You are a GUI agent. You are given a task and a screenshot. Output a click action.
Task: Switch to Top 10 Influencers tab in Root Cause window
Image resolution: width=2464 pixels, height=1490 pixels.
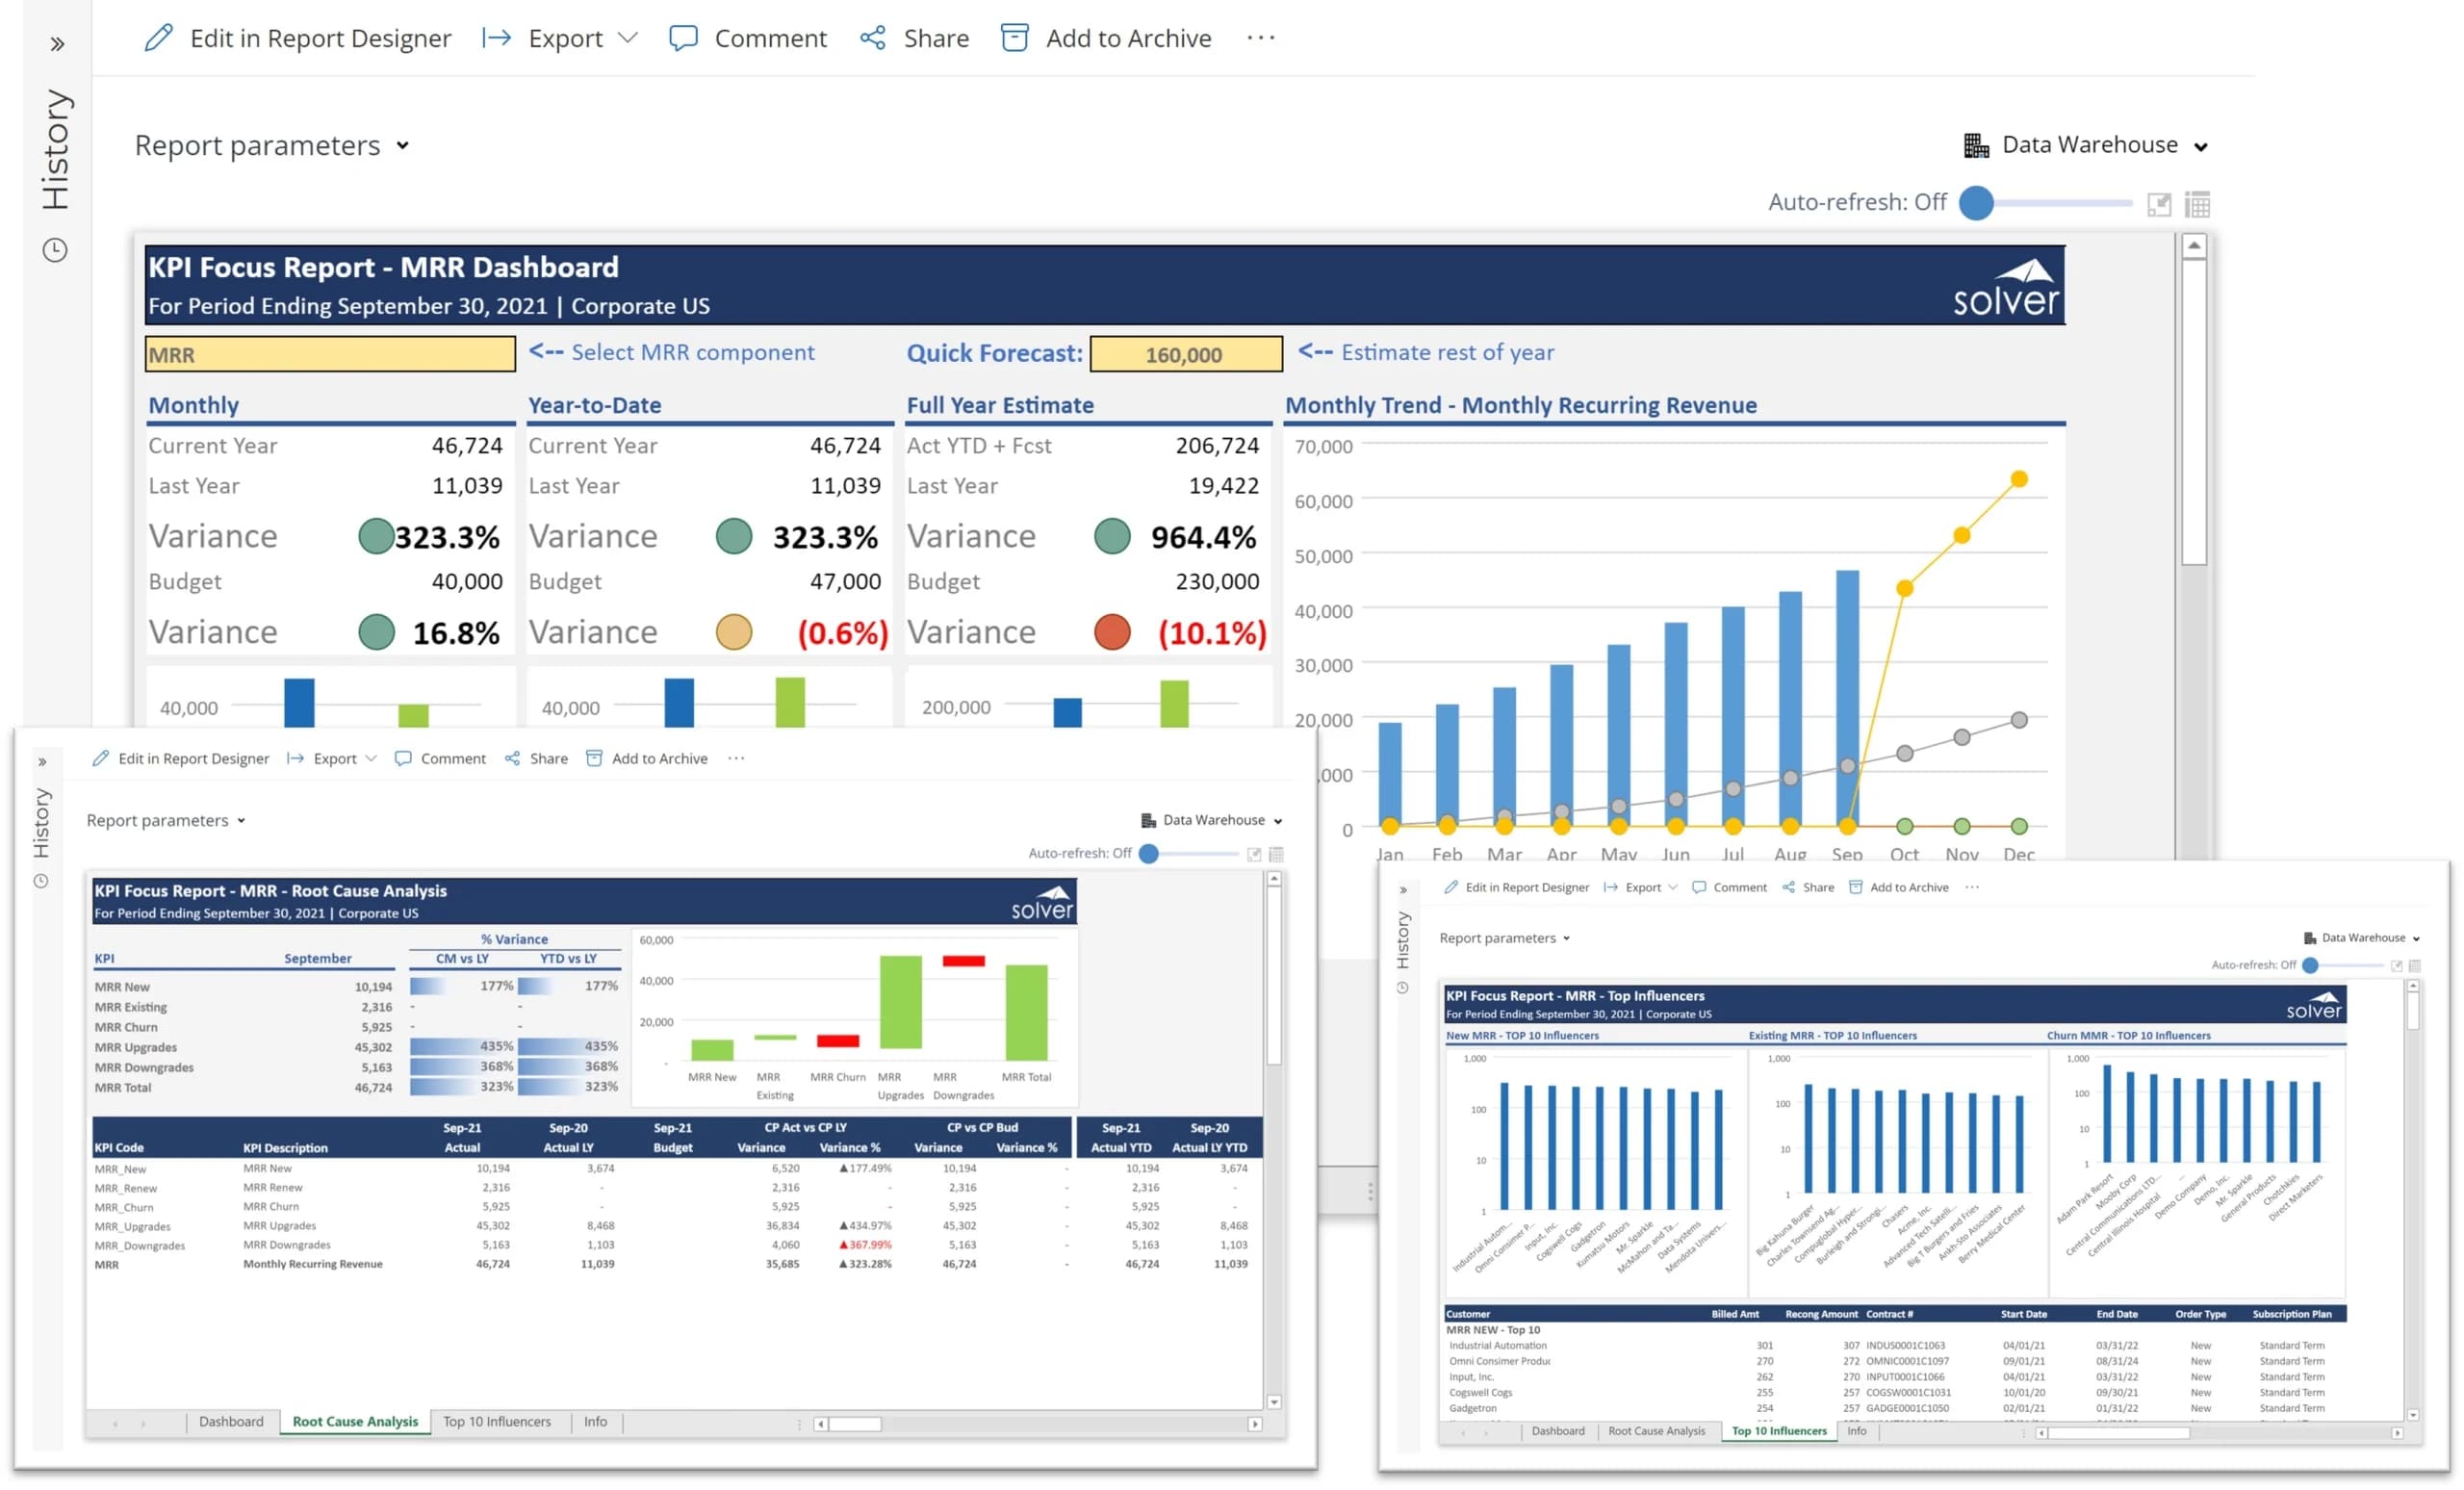point(497,1421)
